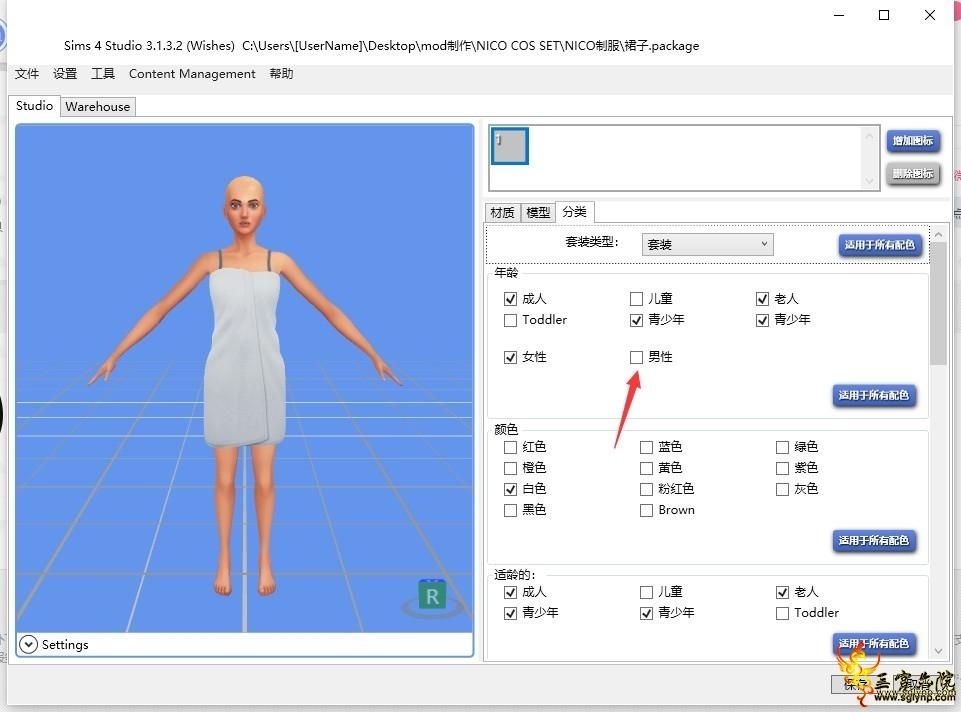
Task: Click 适用于所有配色 in the 年龄 section
Action: click(x=873, y=395)
